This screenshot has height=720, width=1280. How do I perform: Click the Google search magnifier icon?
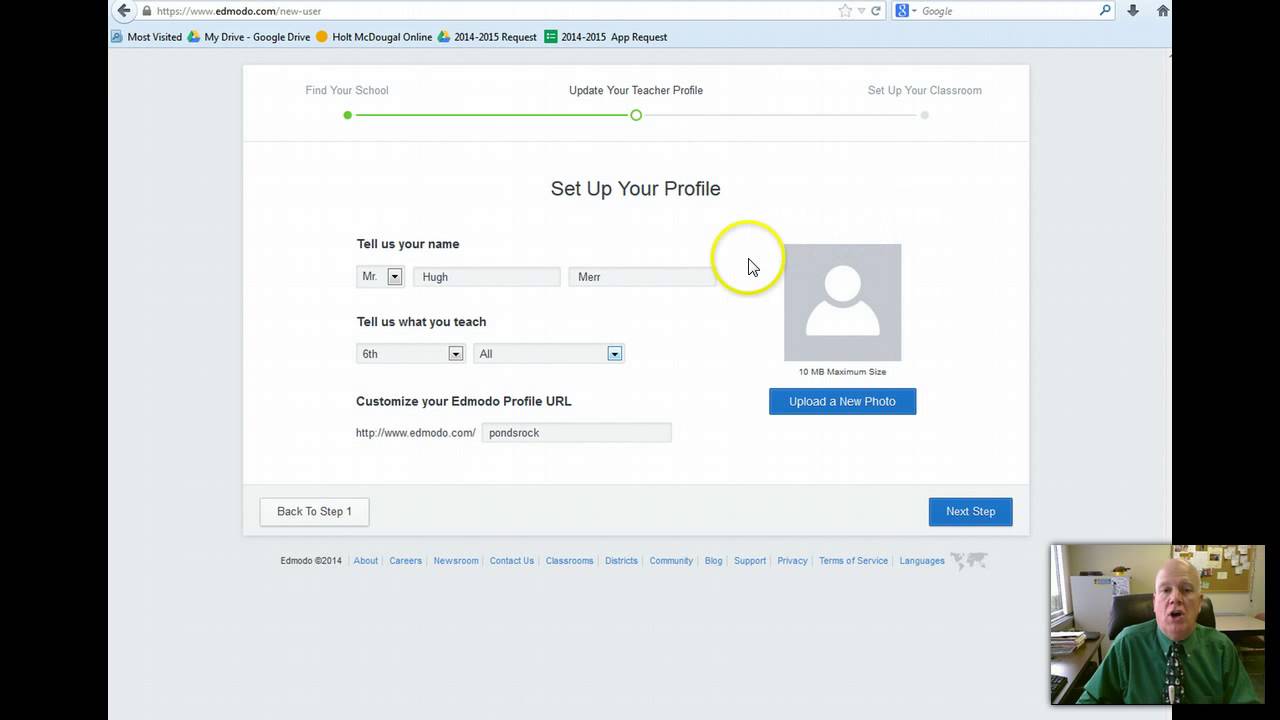(1105, 11)
